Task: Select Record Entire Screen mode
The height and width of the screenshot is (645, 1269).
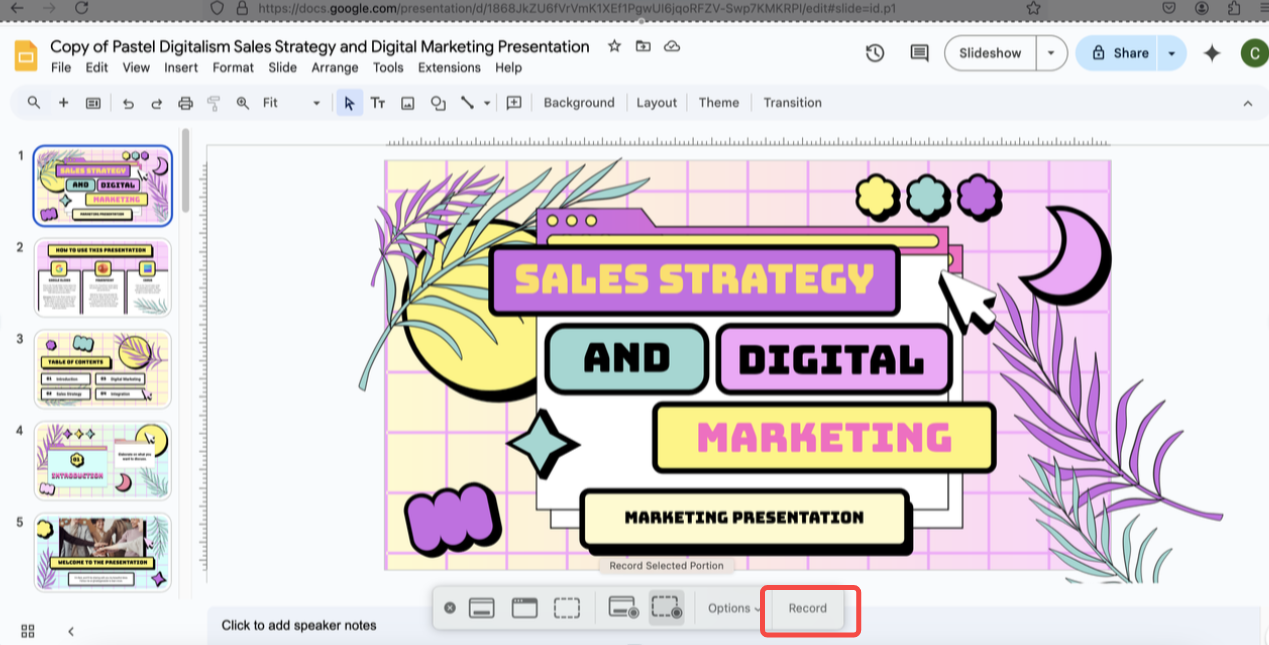Action: (x=623, y=608)
